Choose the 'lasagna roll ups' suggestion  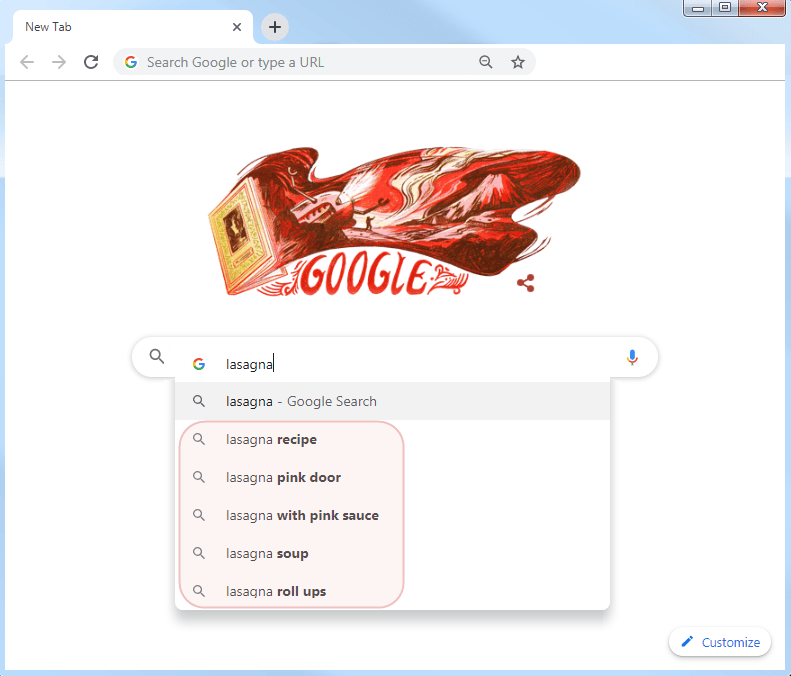click(392, 591)
